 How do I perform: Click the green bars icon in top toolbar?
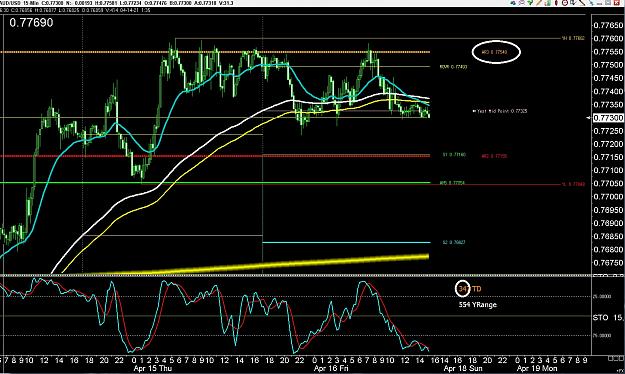click(x=547, y=2)
